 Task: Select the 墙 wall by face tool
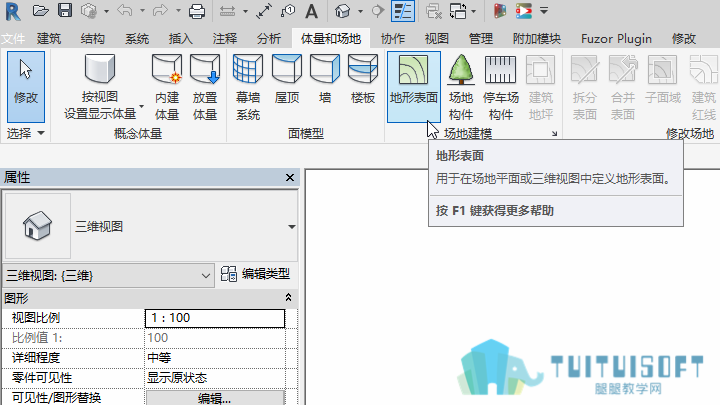pyautogui.click(x=325, y=79)
